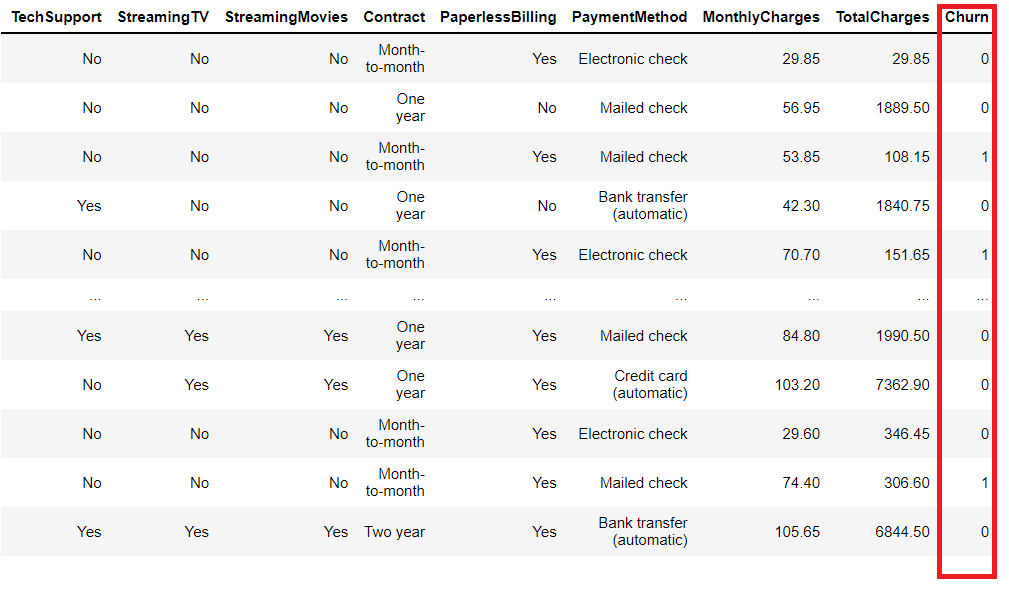Image resolution: width=1009 pixels, height=601 pixels.
Task: Click the Two year contract cell
Action: 394,532
